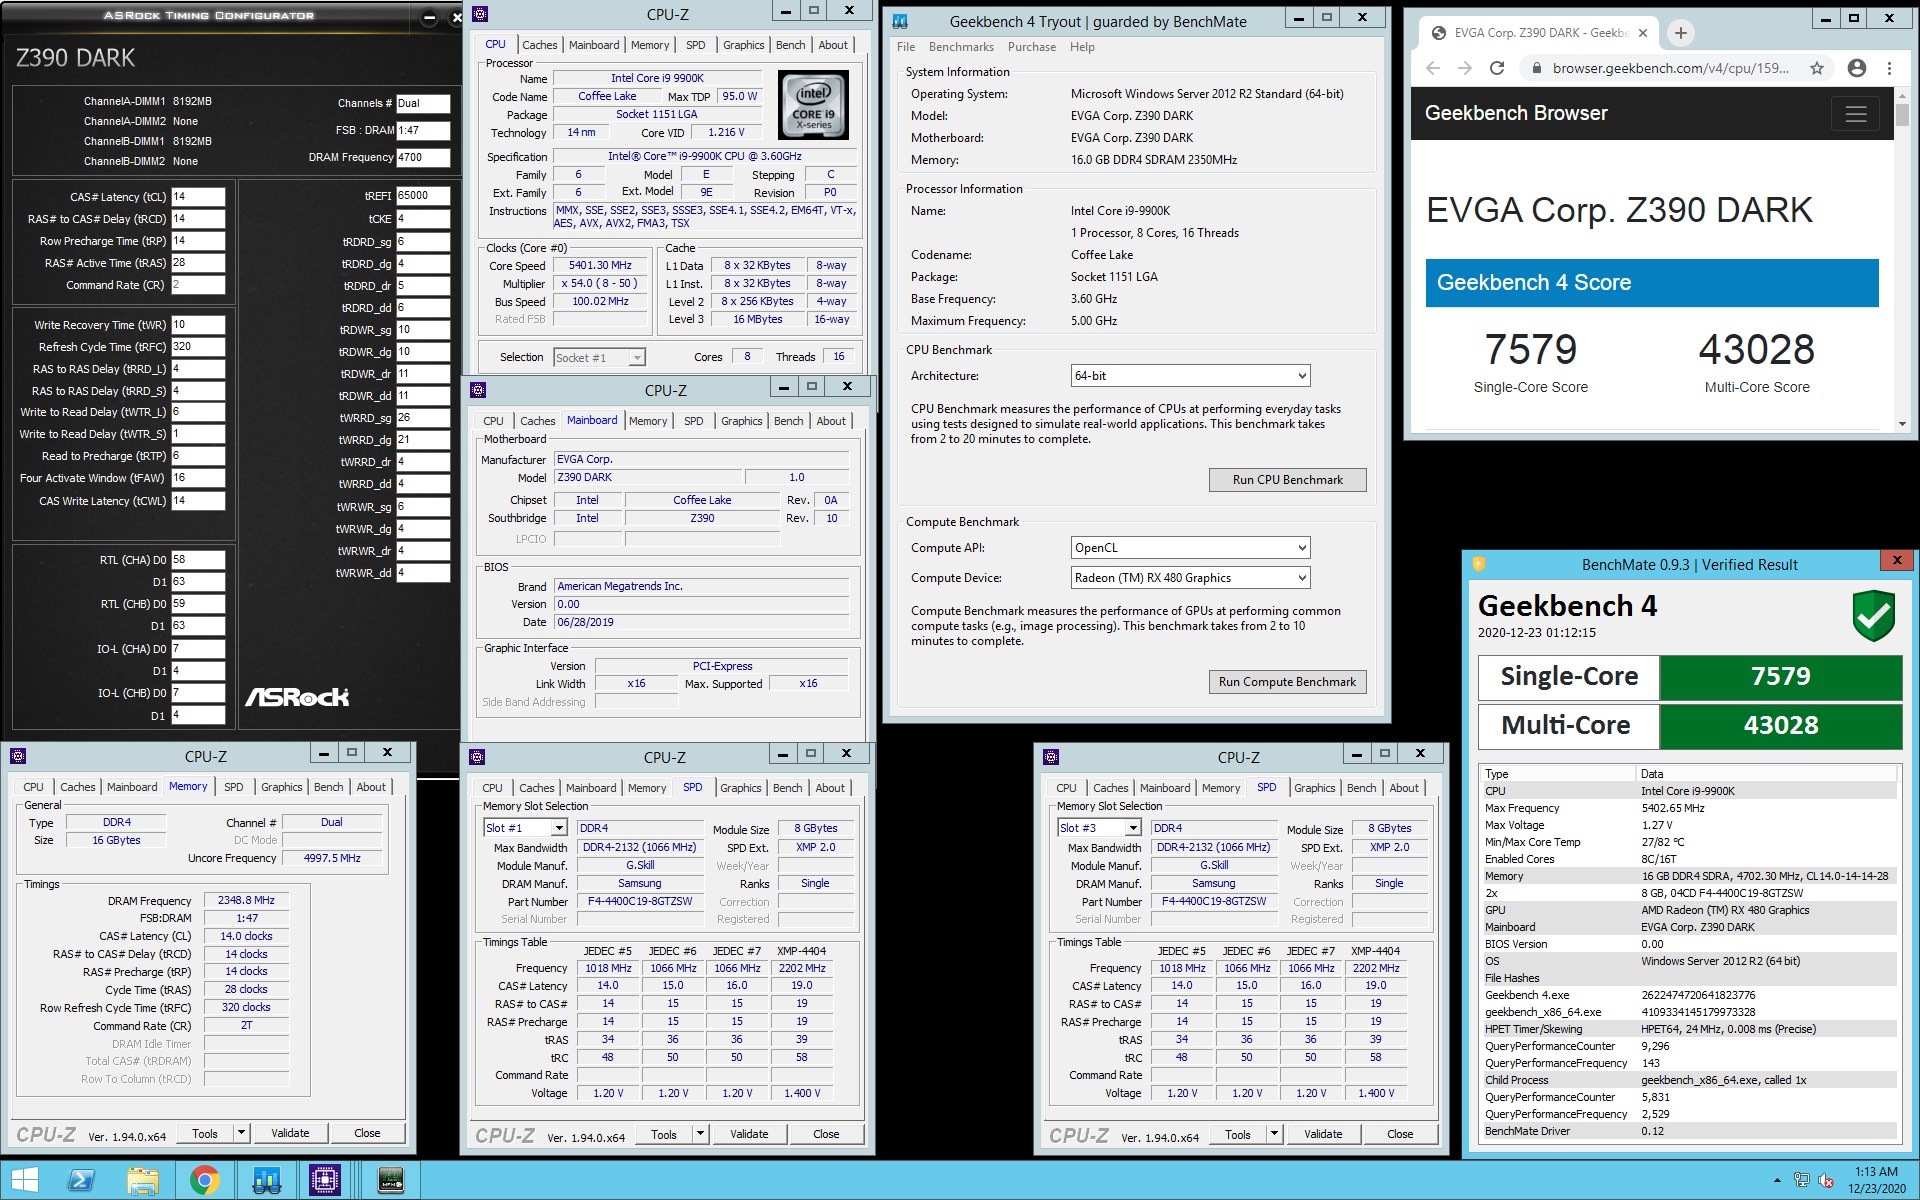Go forward in Chrome
Screen dimensions: 1920x1200
pos(1465,68)
